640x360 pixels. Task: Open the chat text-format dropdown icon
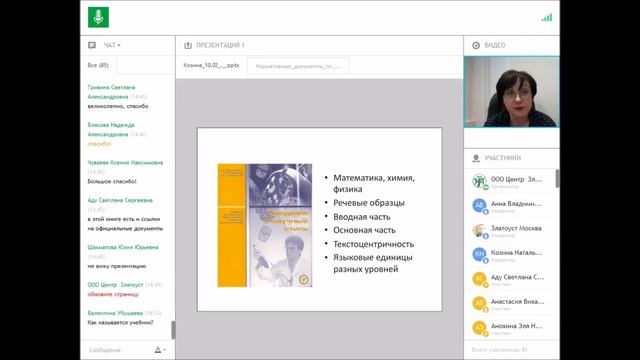[160, 350]
